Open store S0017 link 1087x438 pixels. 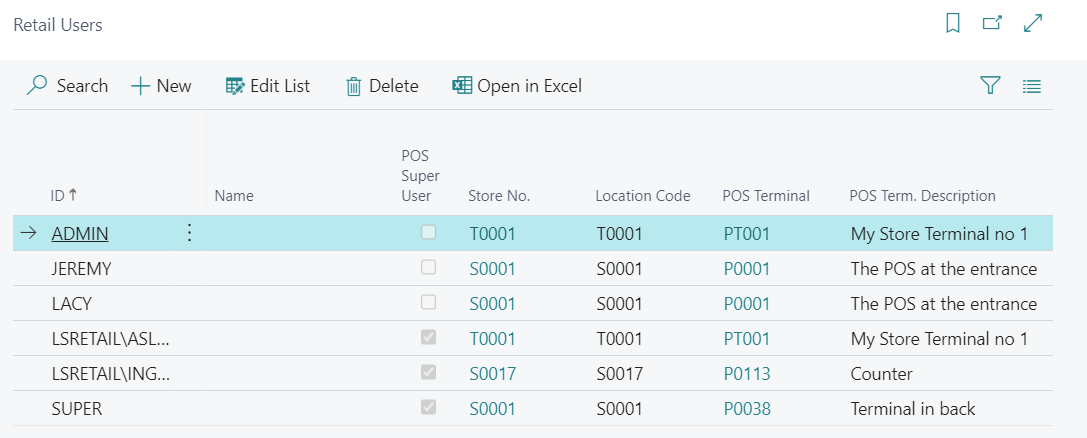[x=492, y=373]
